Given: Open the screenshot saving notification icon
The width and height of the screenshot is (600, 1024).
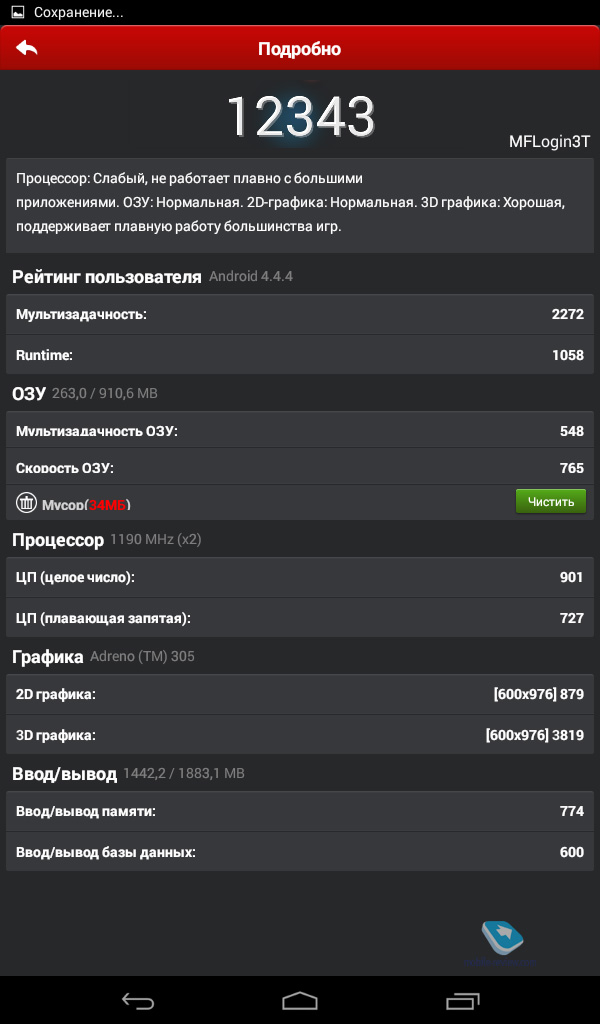Looking at the screenshot, I should click(x=18, y=12).
